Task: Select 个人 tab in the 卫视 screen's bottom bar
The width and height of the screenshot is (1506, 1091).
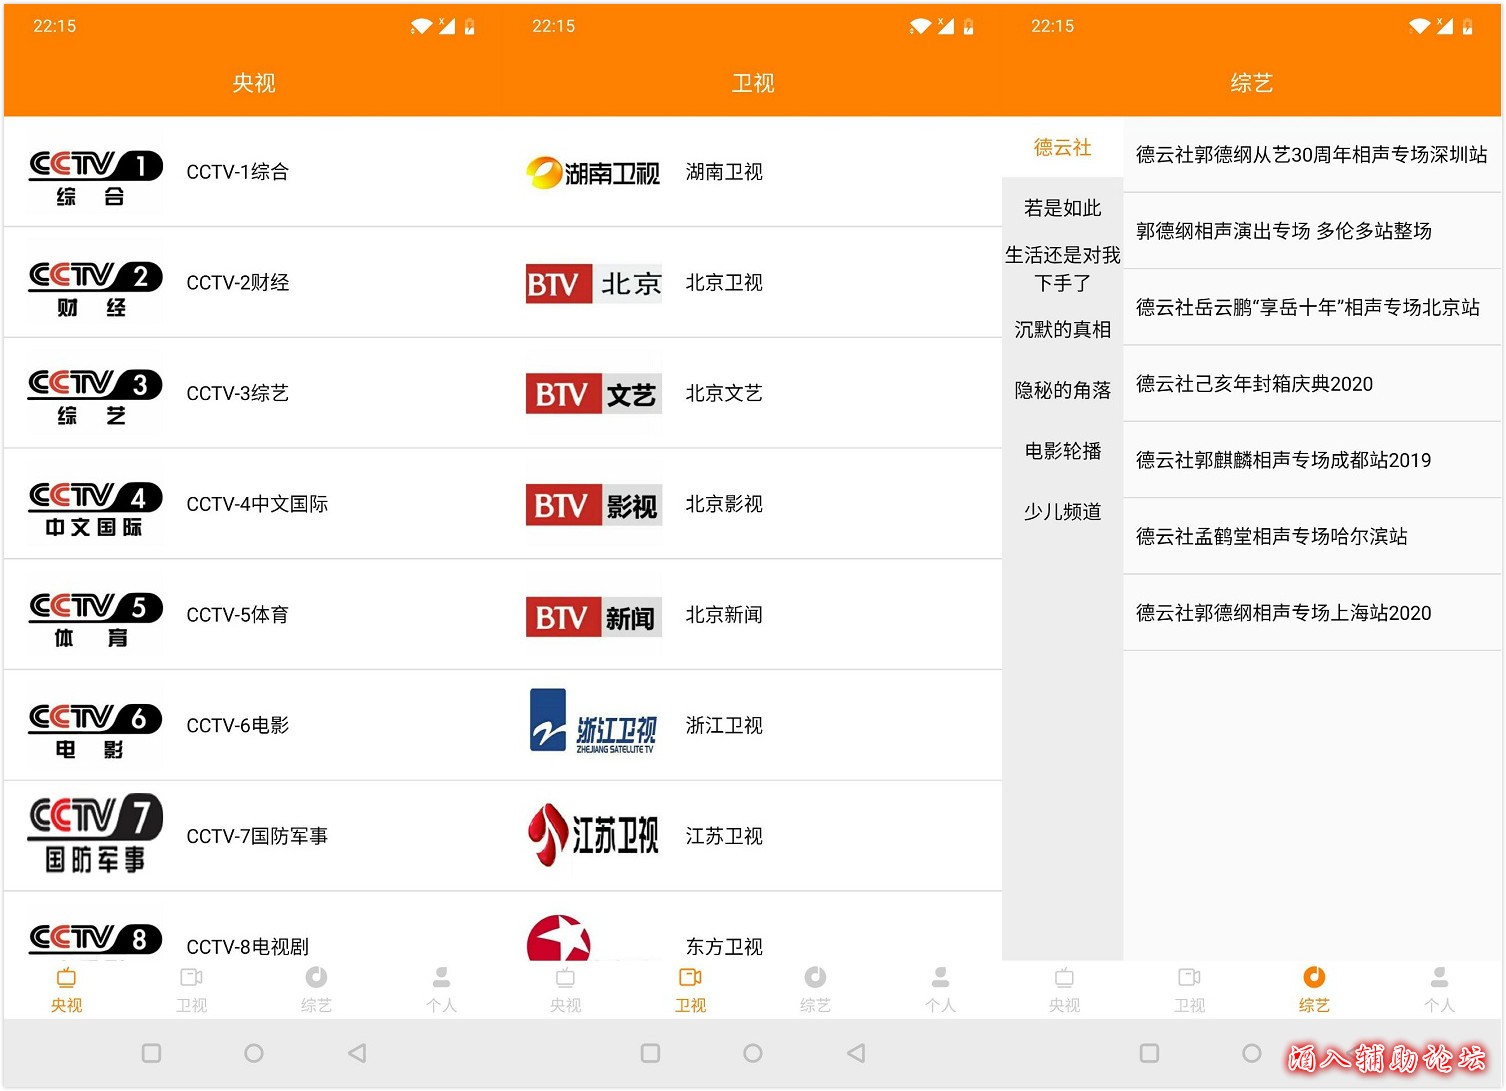Action: [940, 990]
